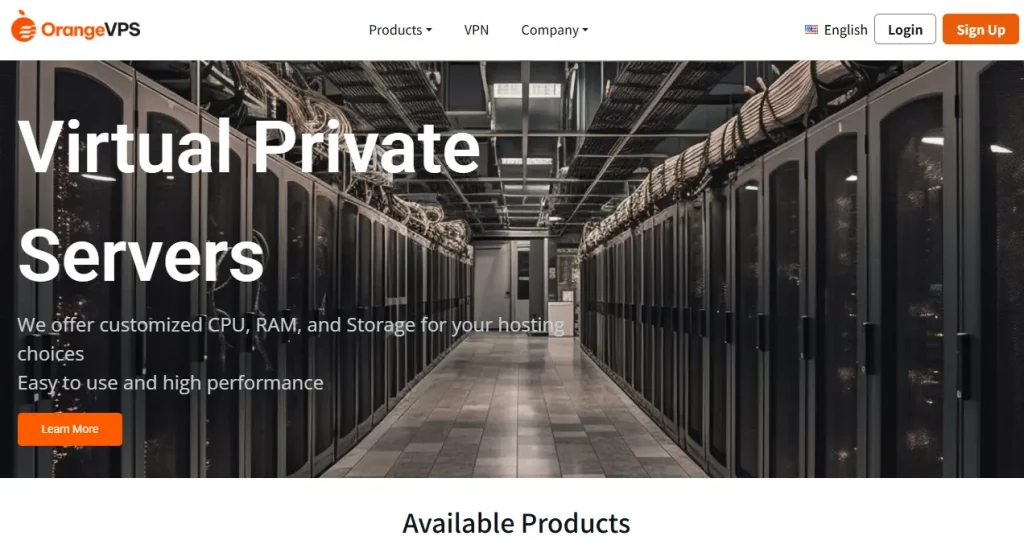Click the orange Sign Up button
The image size is (1024, 540).
click(980, 29)
